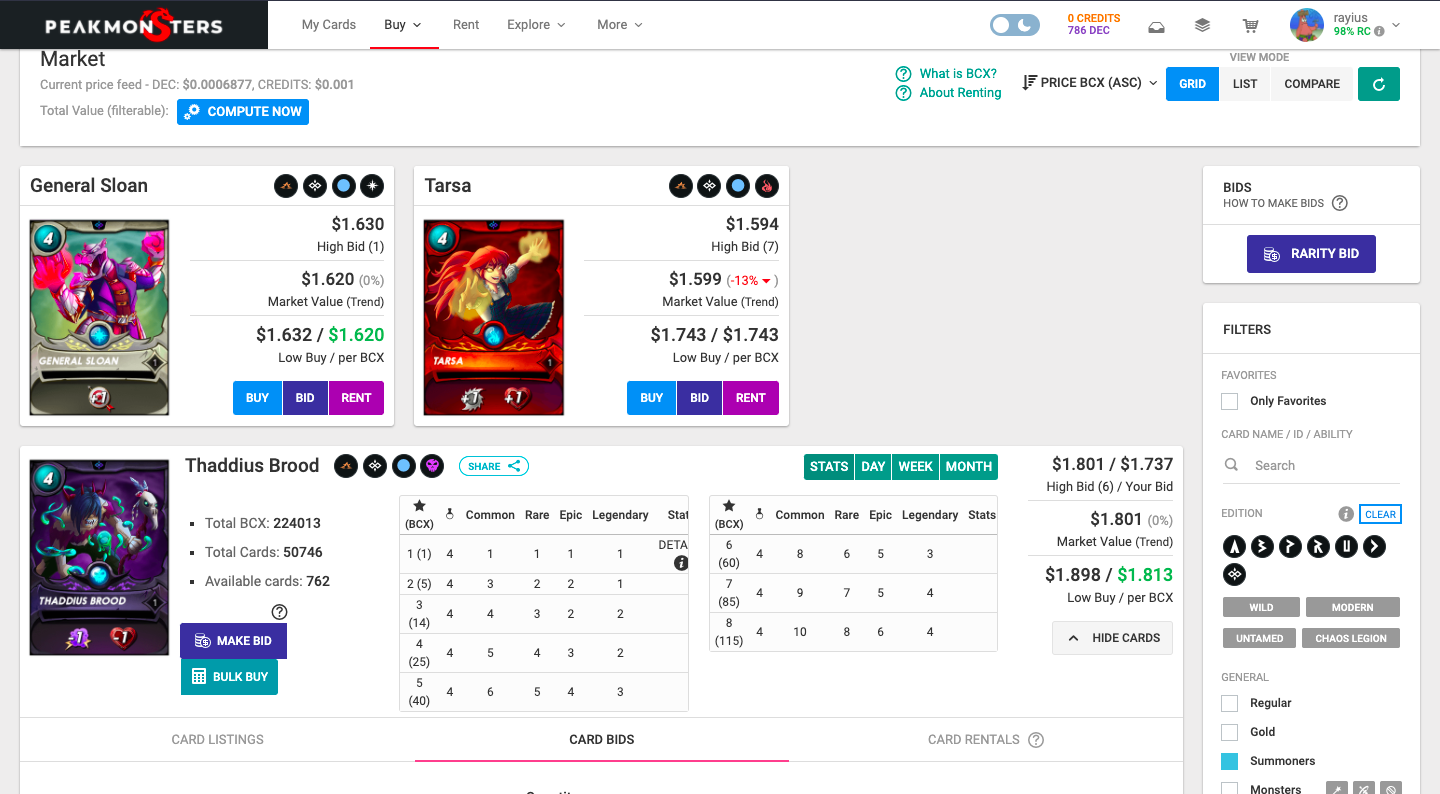Click the DETA info icon in stats table

[681, 563]
